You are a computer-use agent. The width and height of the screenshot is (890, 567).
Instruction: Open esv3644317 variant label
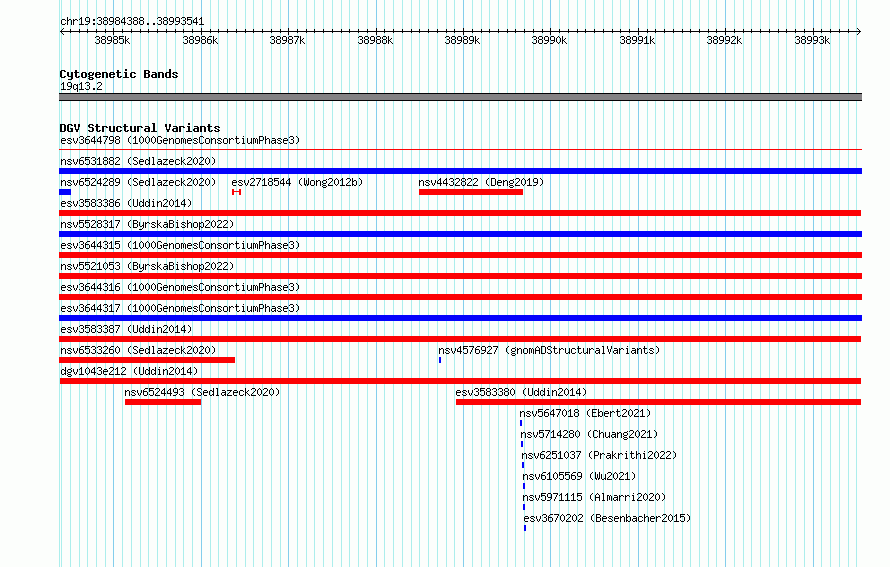coord(180,308)
